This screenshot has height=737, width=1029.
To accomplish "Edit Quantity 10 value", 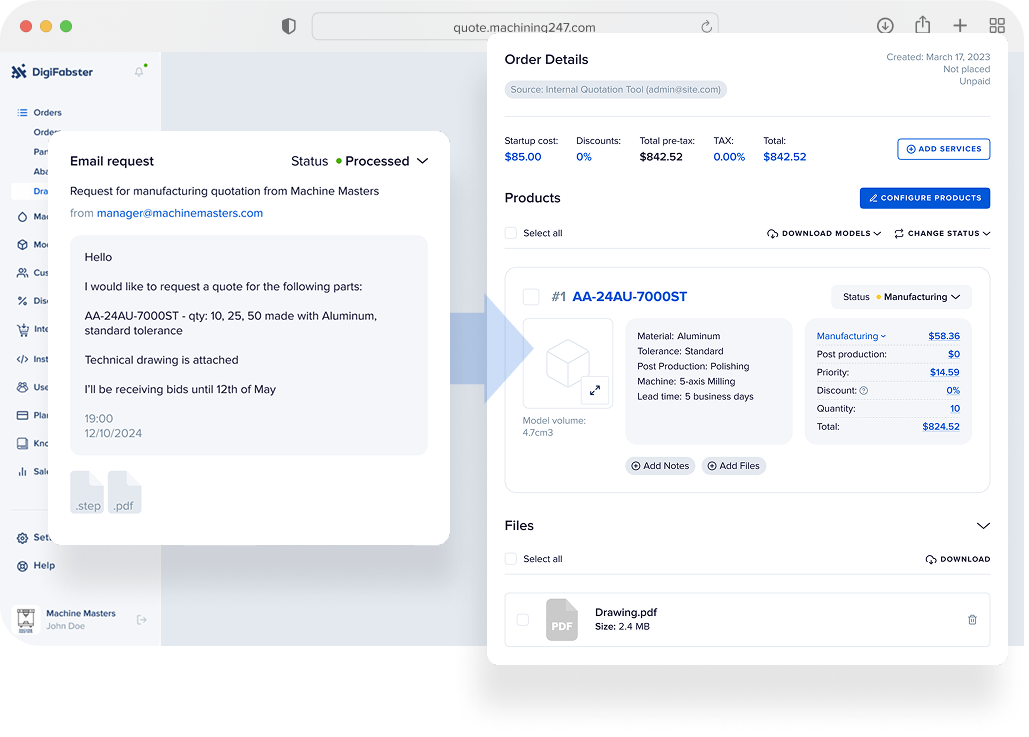I will [955, 408].
